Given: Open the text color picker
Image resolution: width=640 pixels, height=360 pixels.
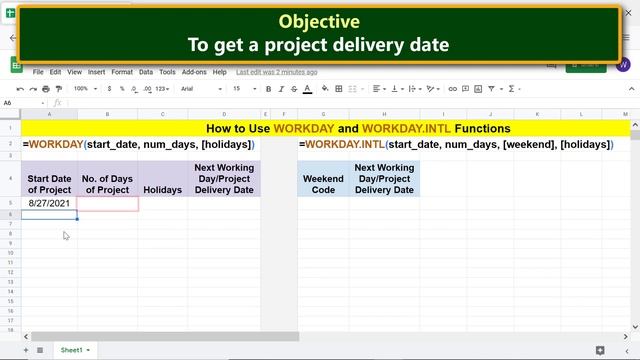Looking at the screenshot, I should pyautogui.click(x=307, y=89).
